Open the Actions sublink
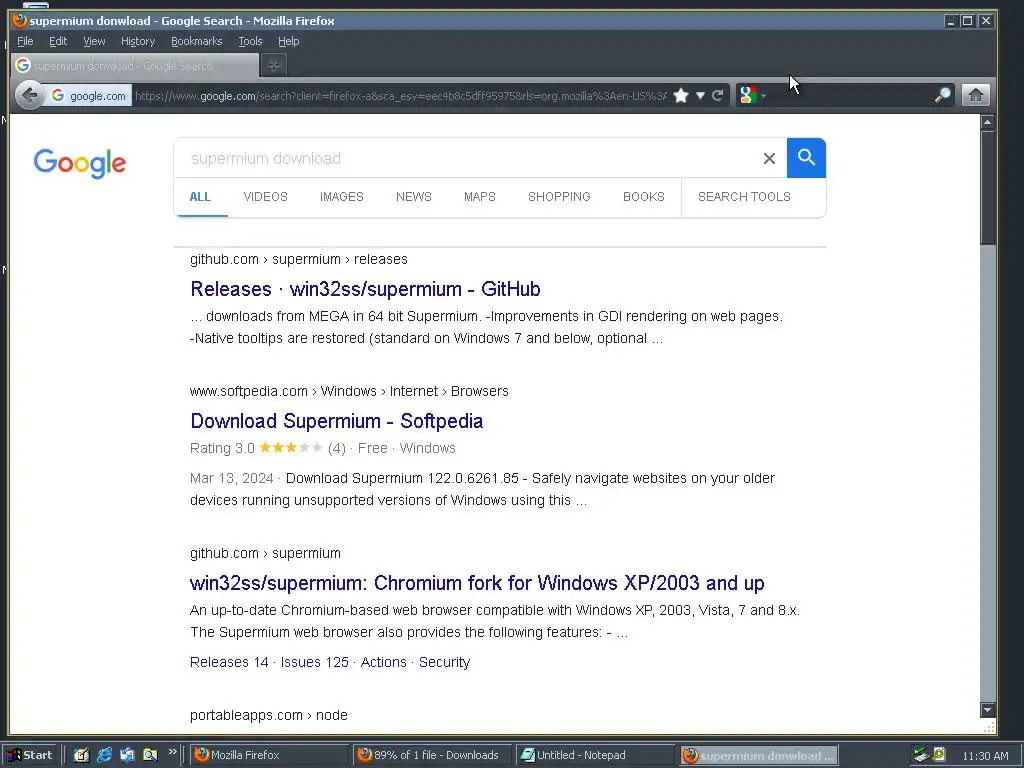Viewport: 1024px width, 768px height. tap(383, 662)
